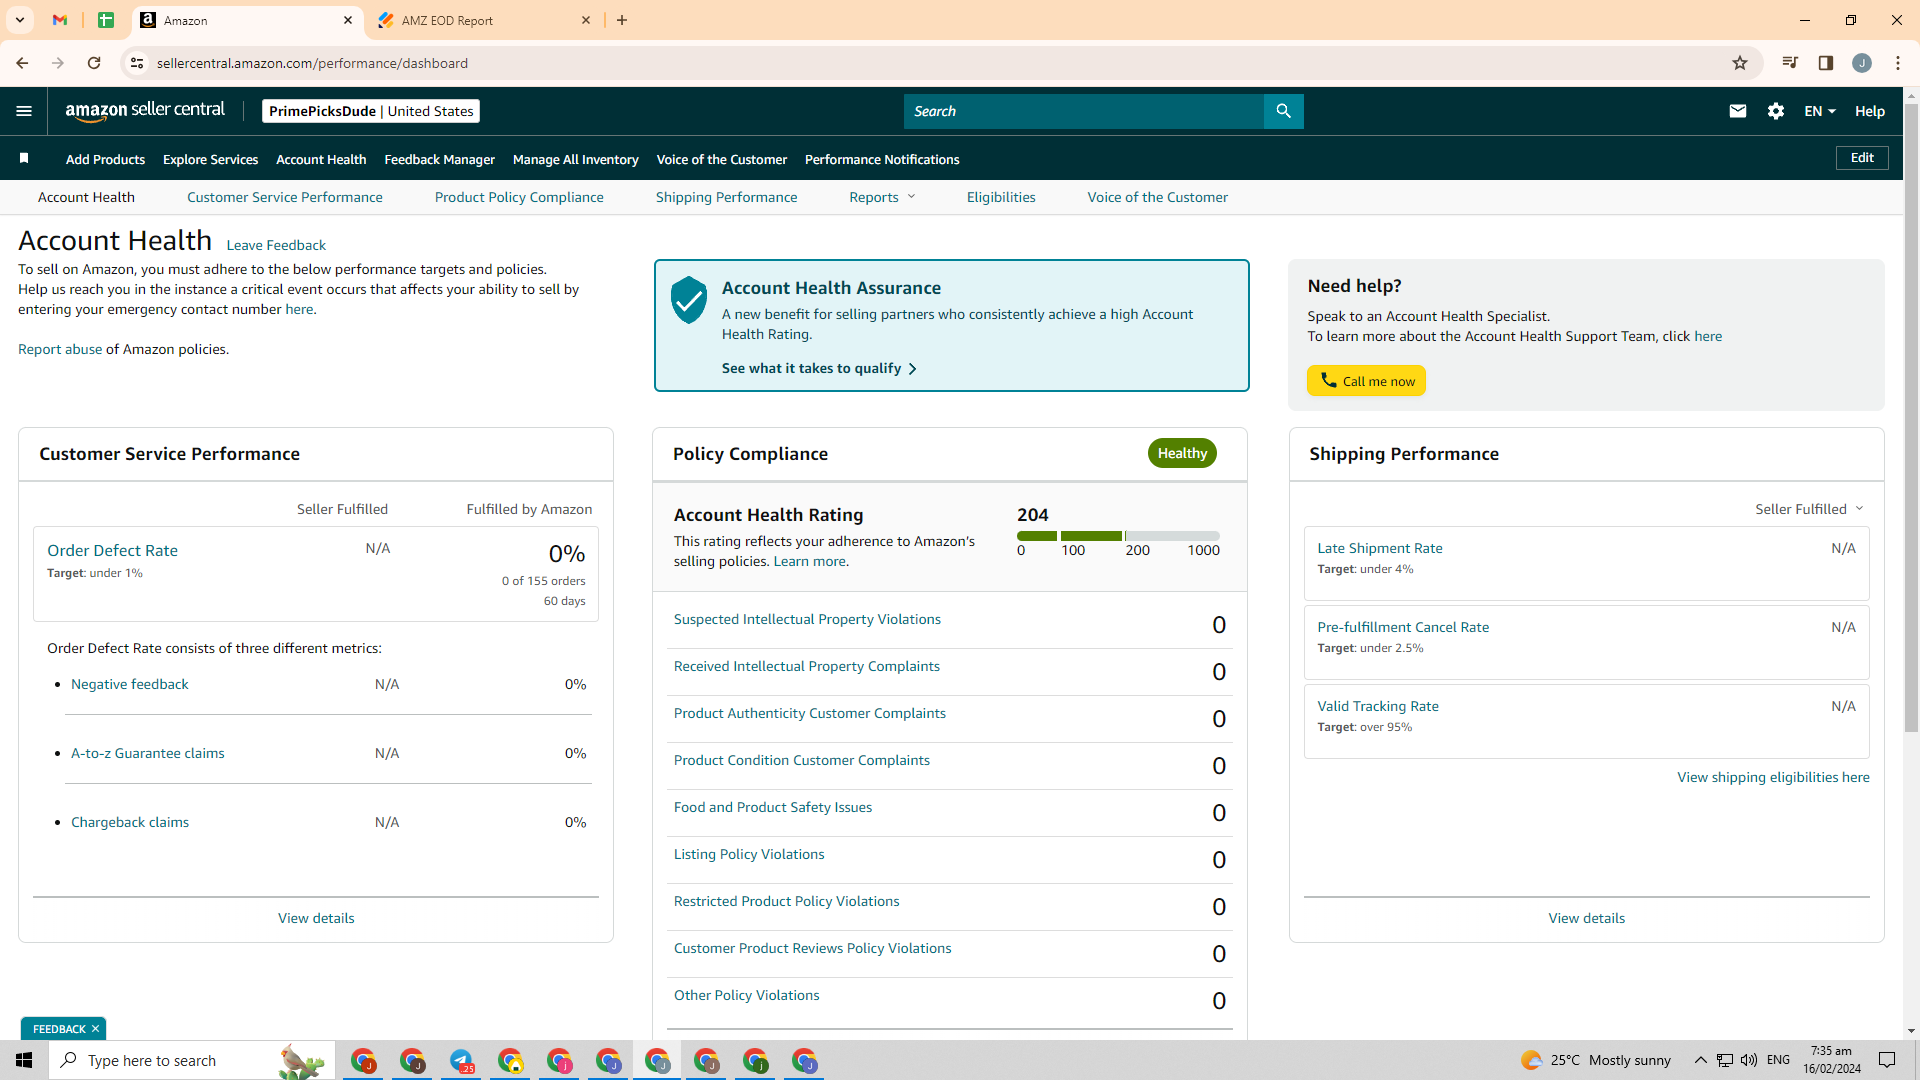Open the Windows notification center
This screenshot has width=1920, height=1080.
[x=1888, y=1060]
